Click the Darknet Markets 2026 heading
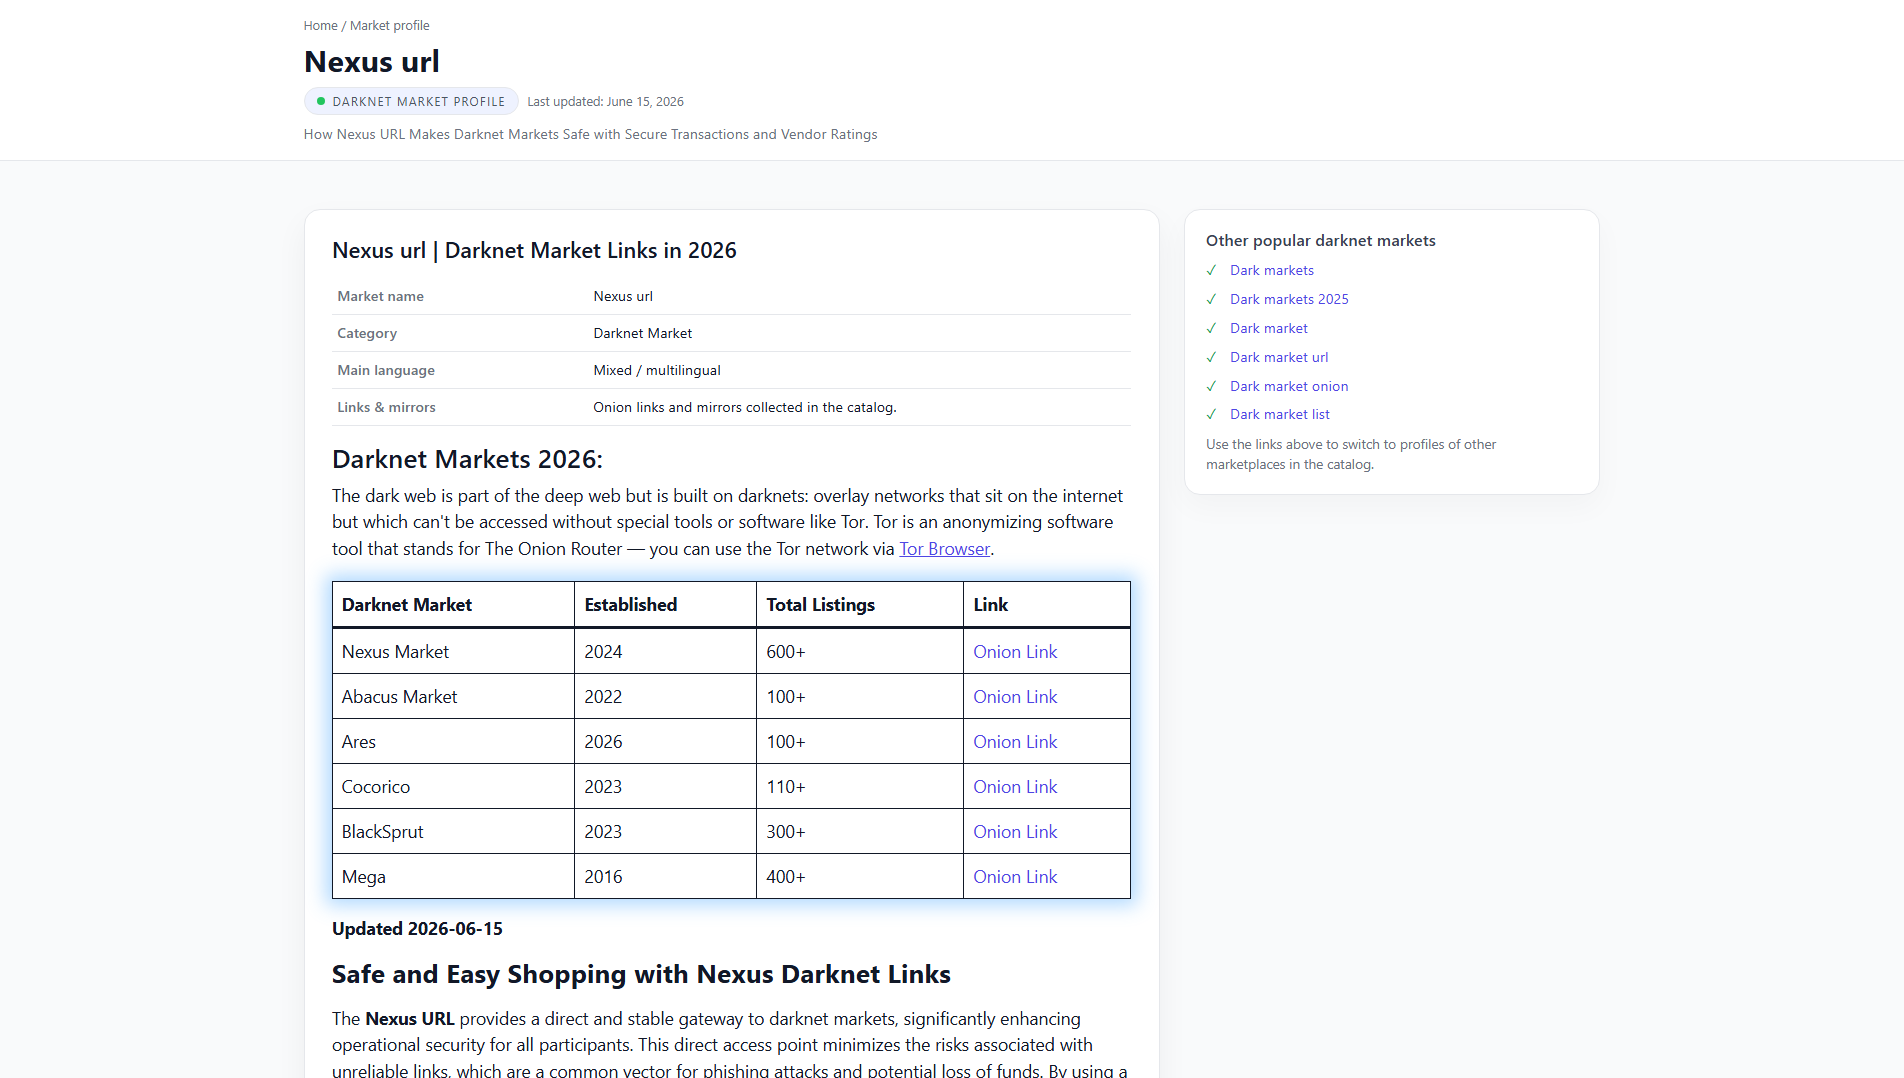 click(x=467, y=460)
